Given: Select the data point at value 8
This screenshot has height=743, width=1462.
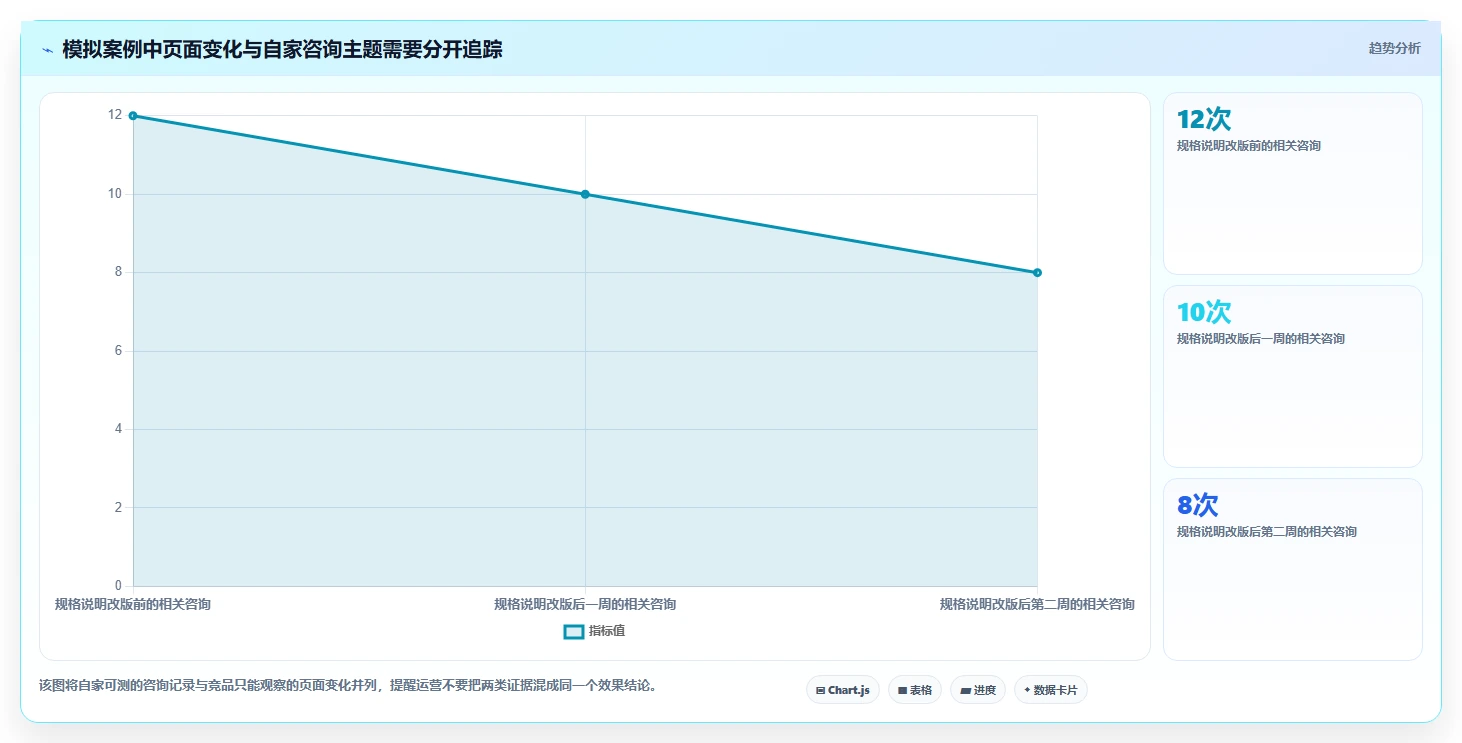Looking at the screenshot, I should [1037, 273].
